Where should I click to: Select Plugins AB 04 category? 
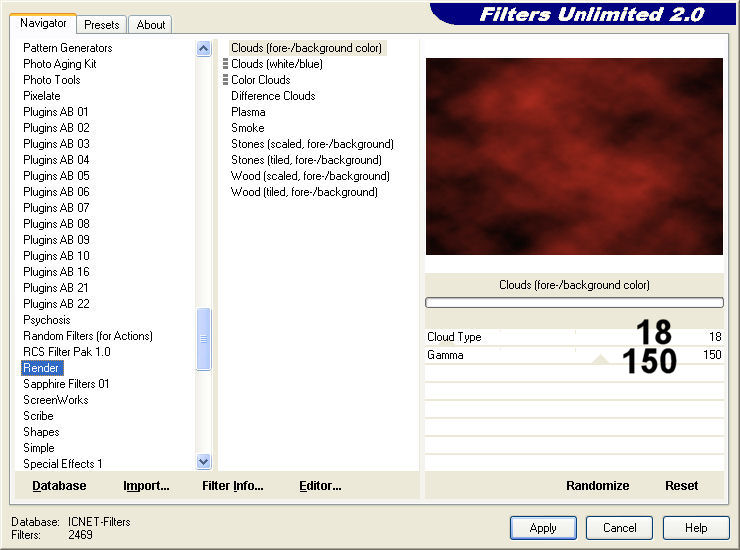(x=56, y=160)
